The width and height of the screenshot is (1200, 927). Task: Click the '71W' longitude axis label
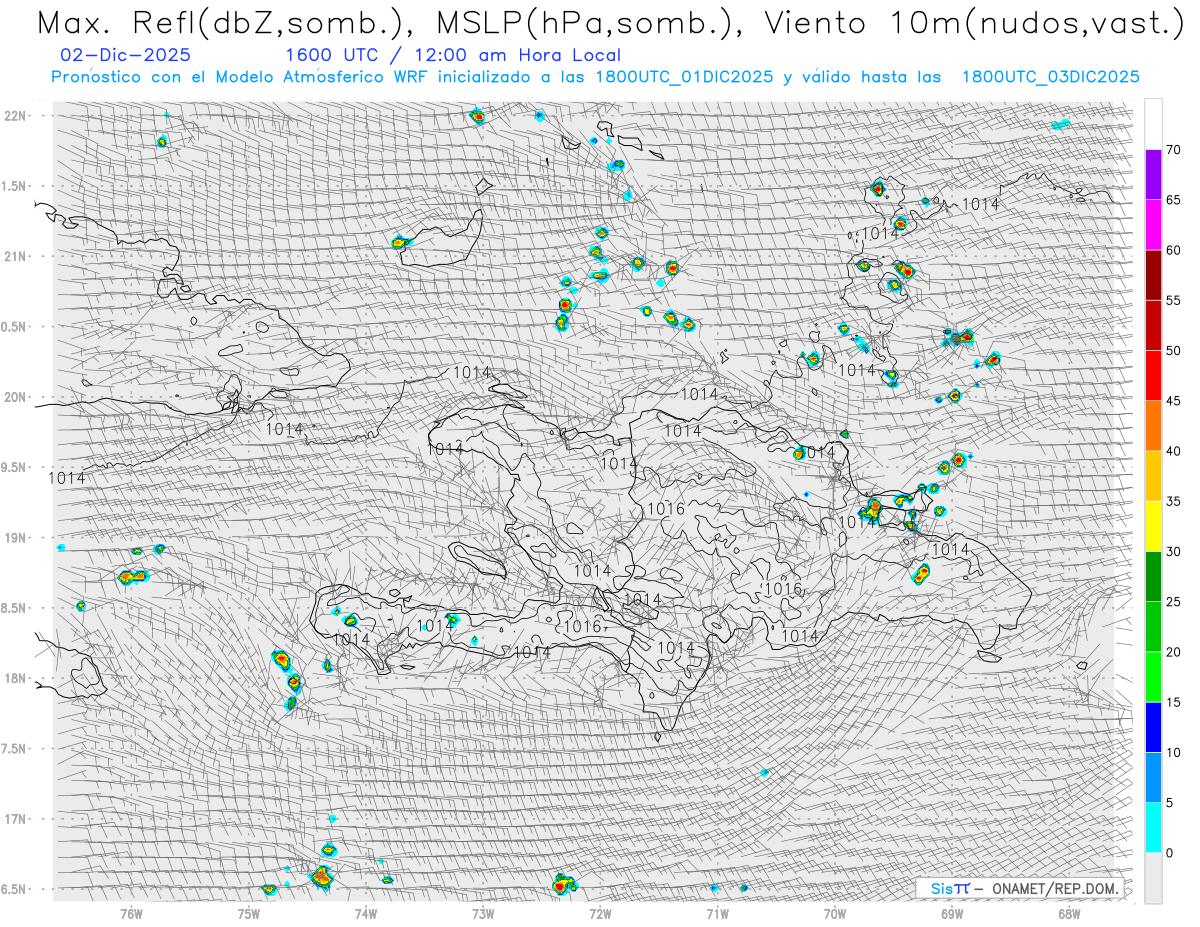(717, 912)
